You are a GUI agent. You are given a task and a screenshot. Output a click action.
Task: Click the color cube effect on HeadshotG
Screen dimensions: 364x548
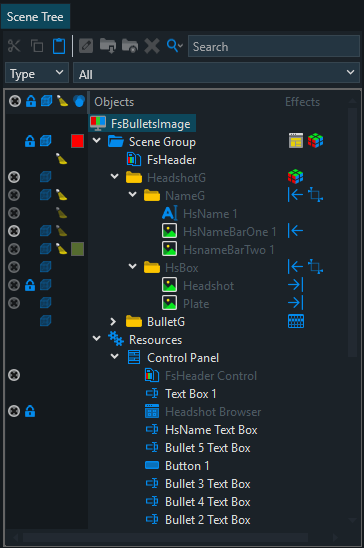coord(295,177)
